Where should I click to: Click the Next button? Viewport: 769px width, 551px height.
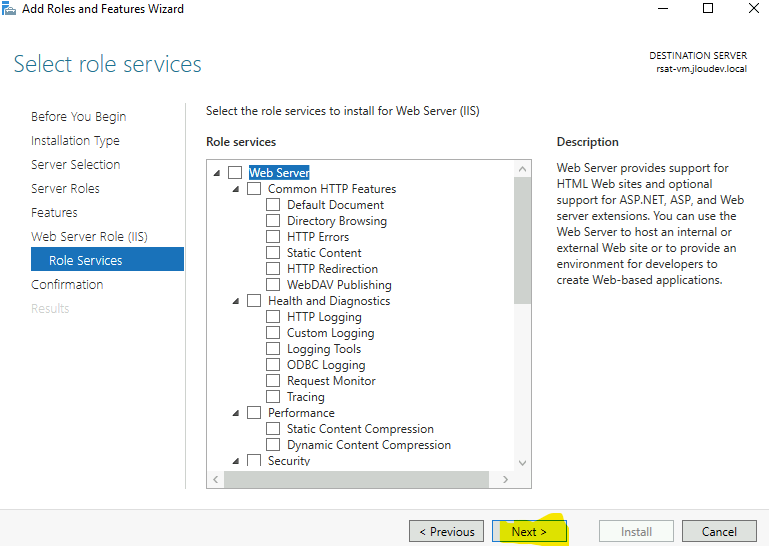point(529,531)
